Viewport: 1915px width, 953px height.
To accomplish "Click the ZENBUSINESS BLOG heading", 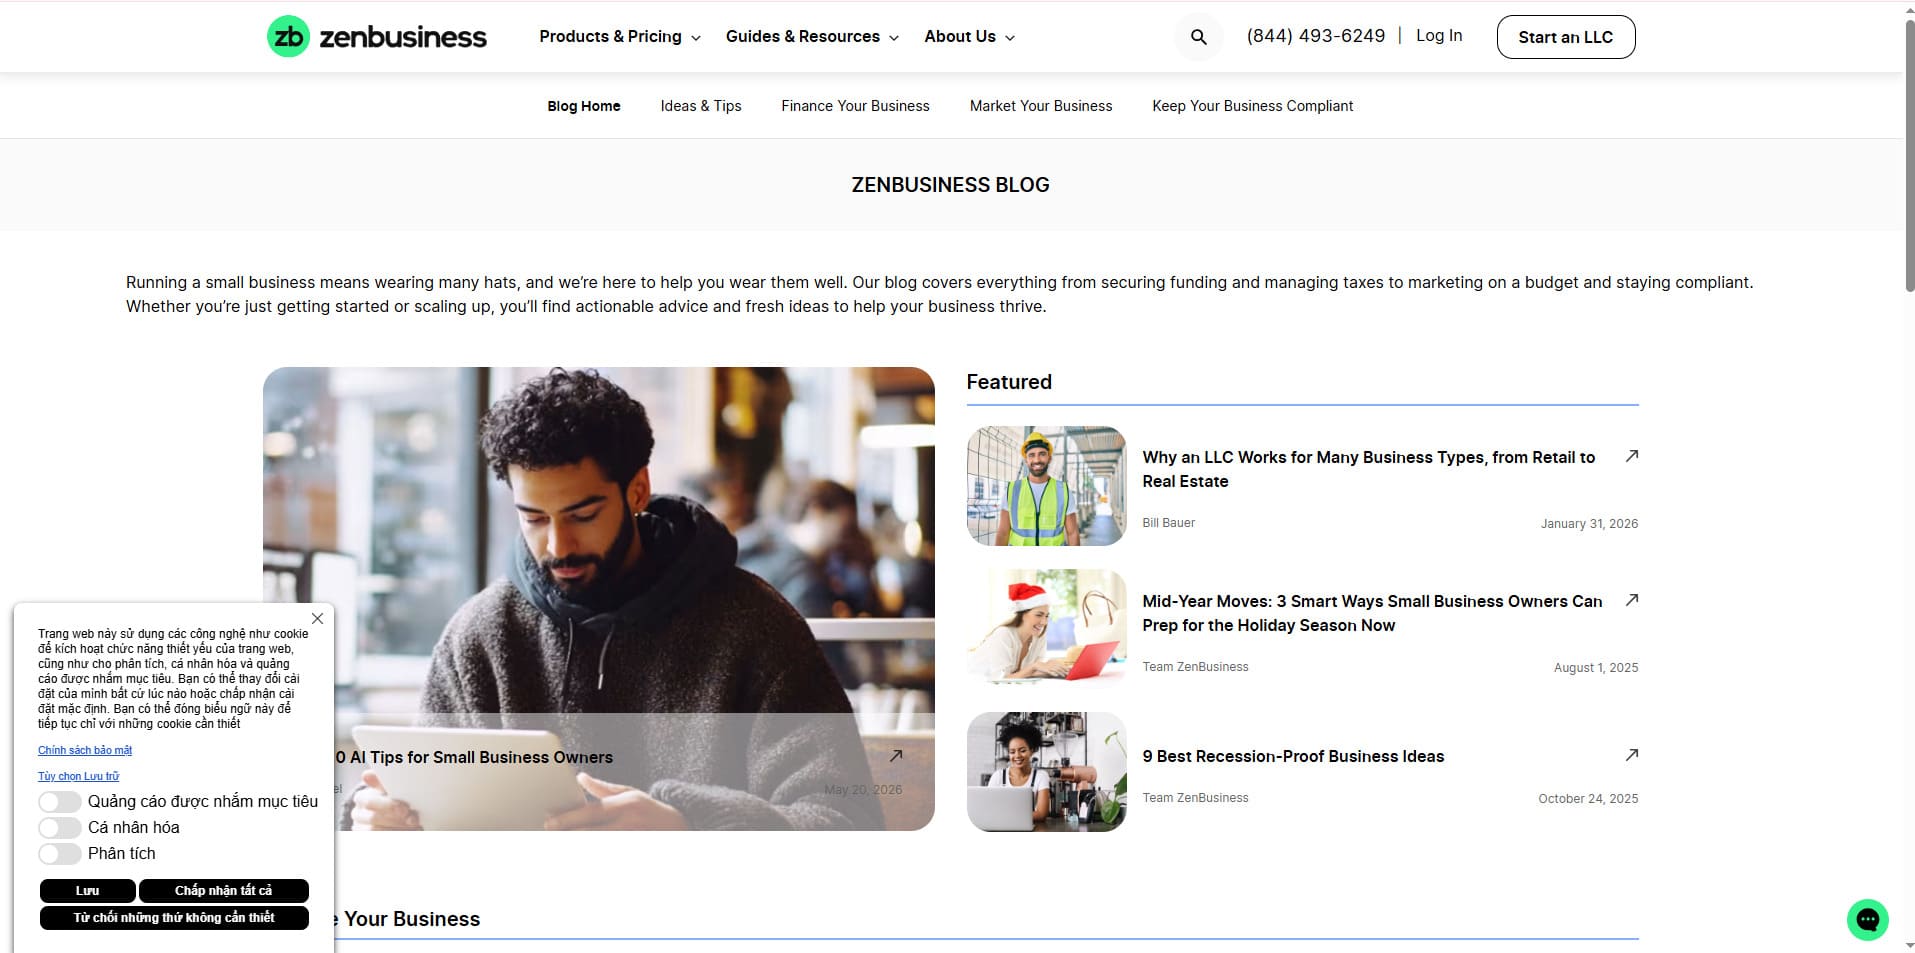I will (950, 185).
